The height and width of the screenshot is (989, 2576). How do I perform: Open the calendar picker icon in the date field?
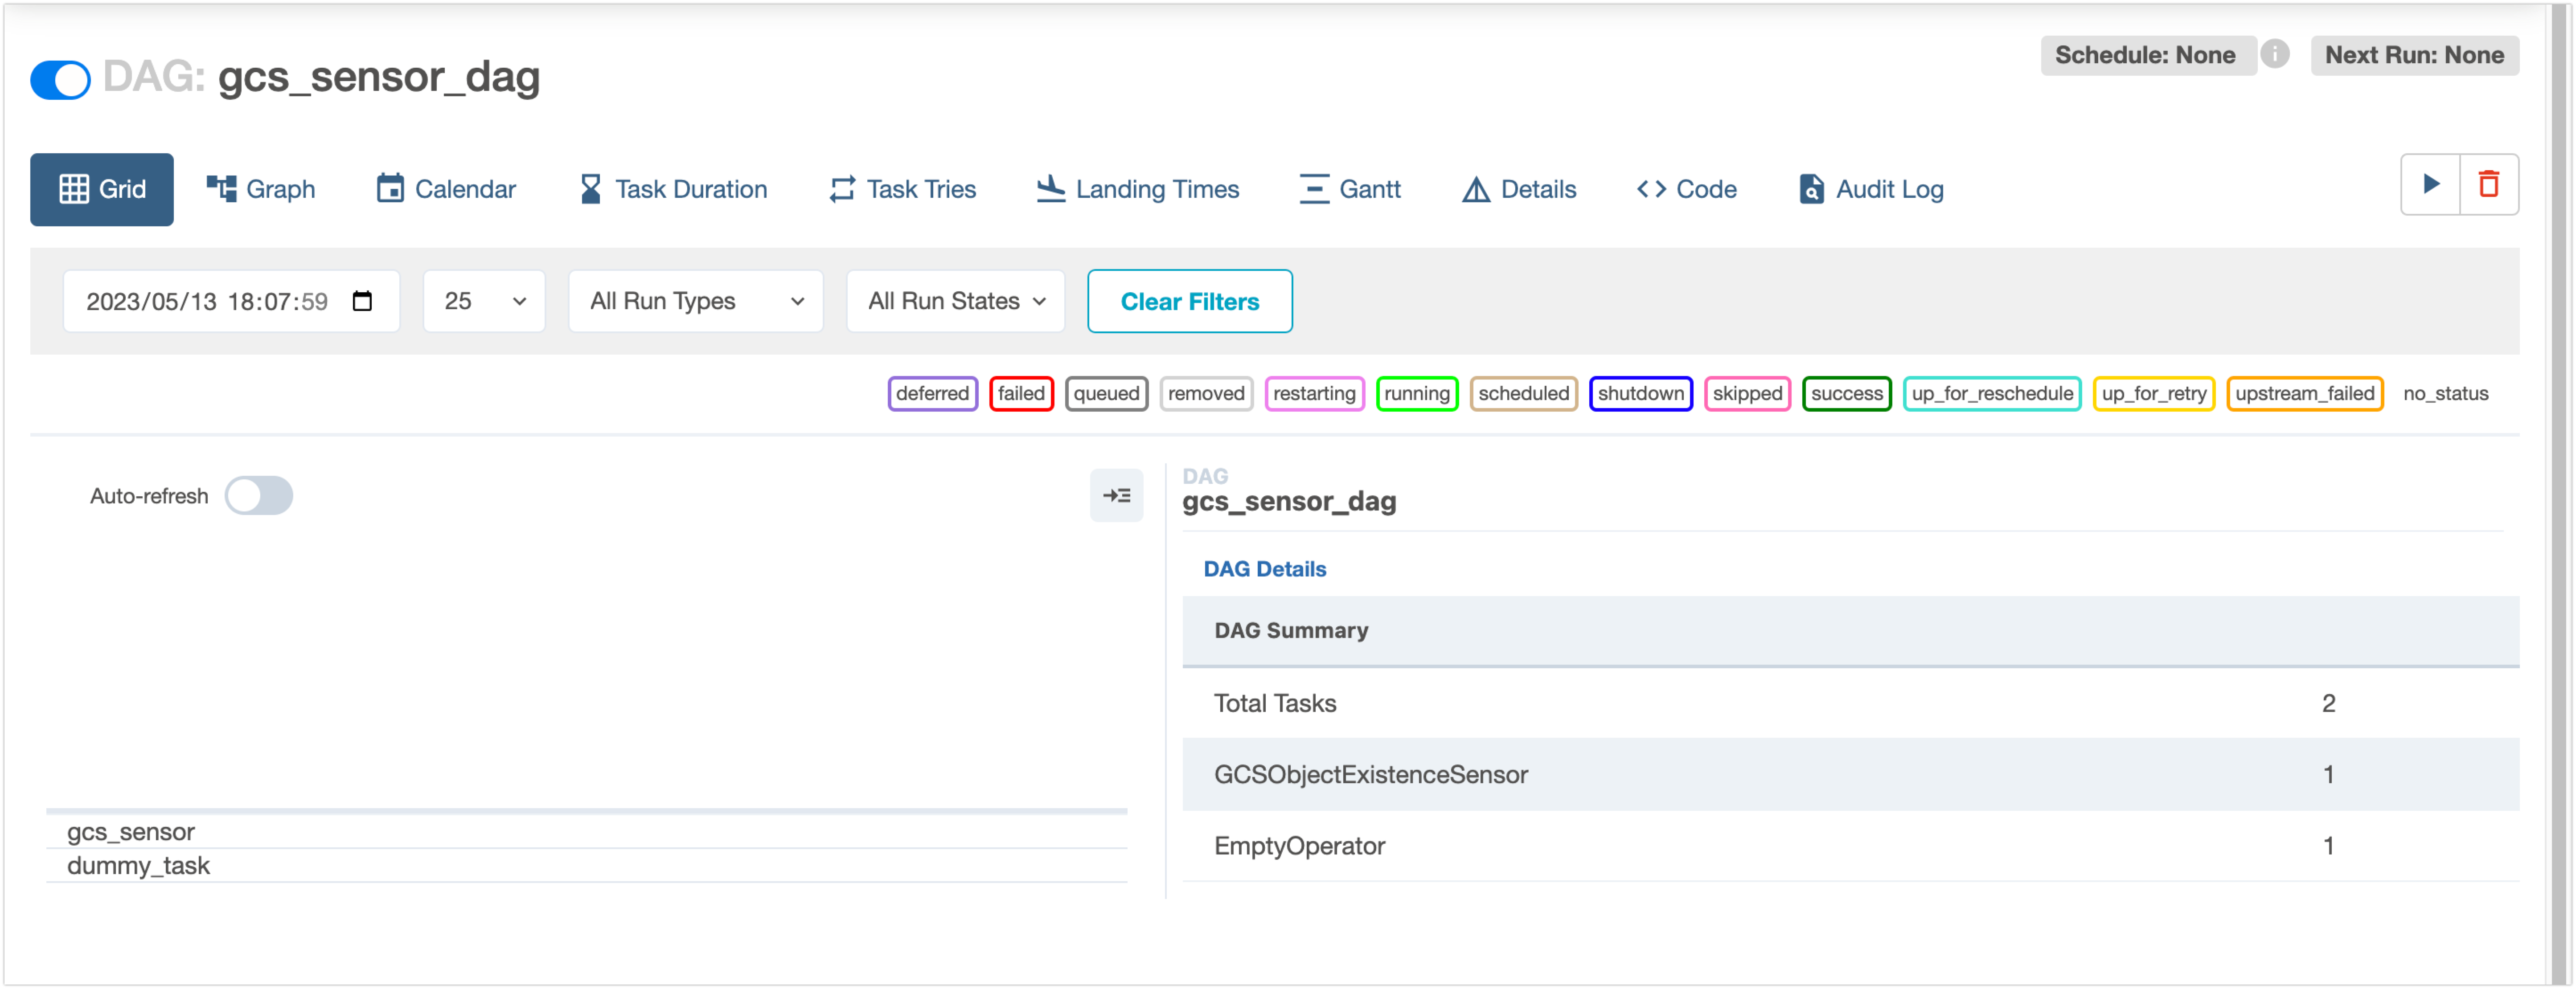[x=362, y=301]
